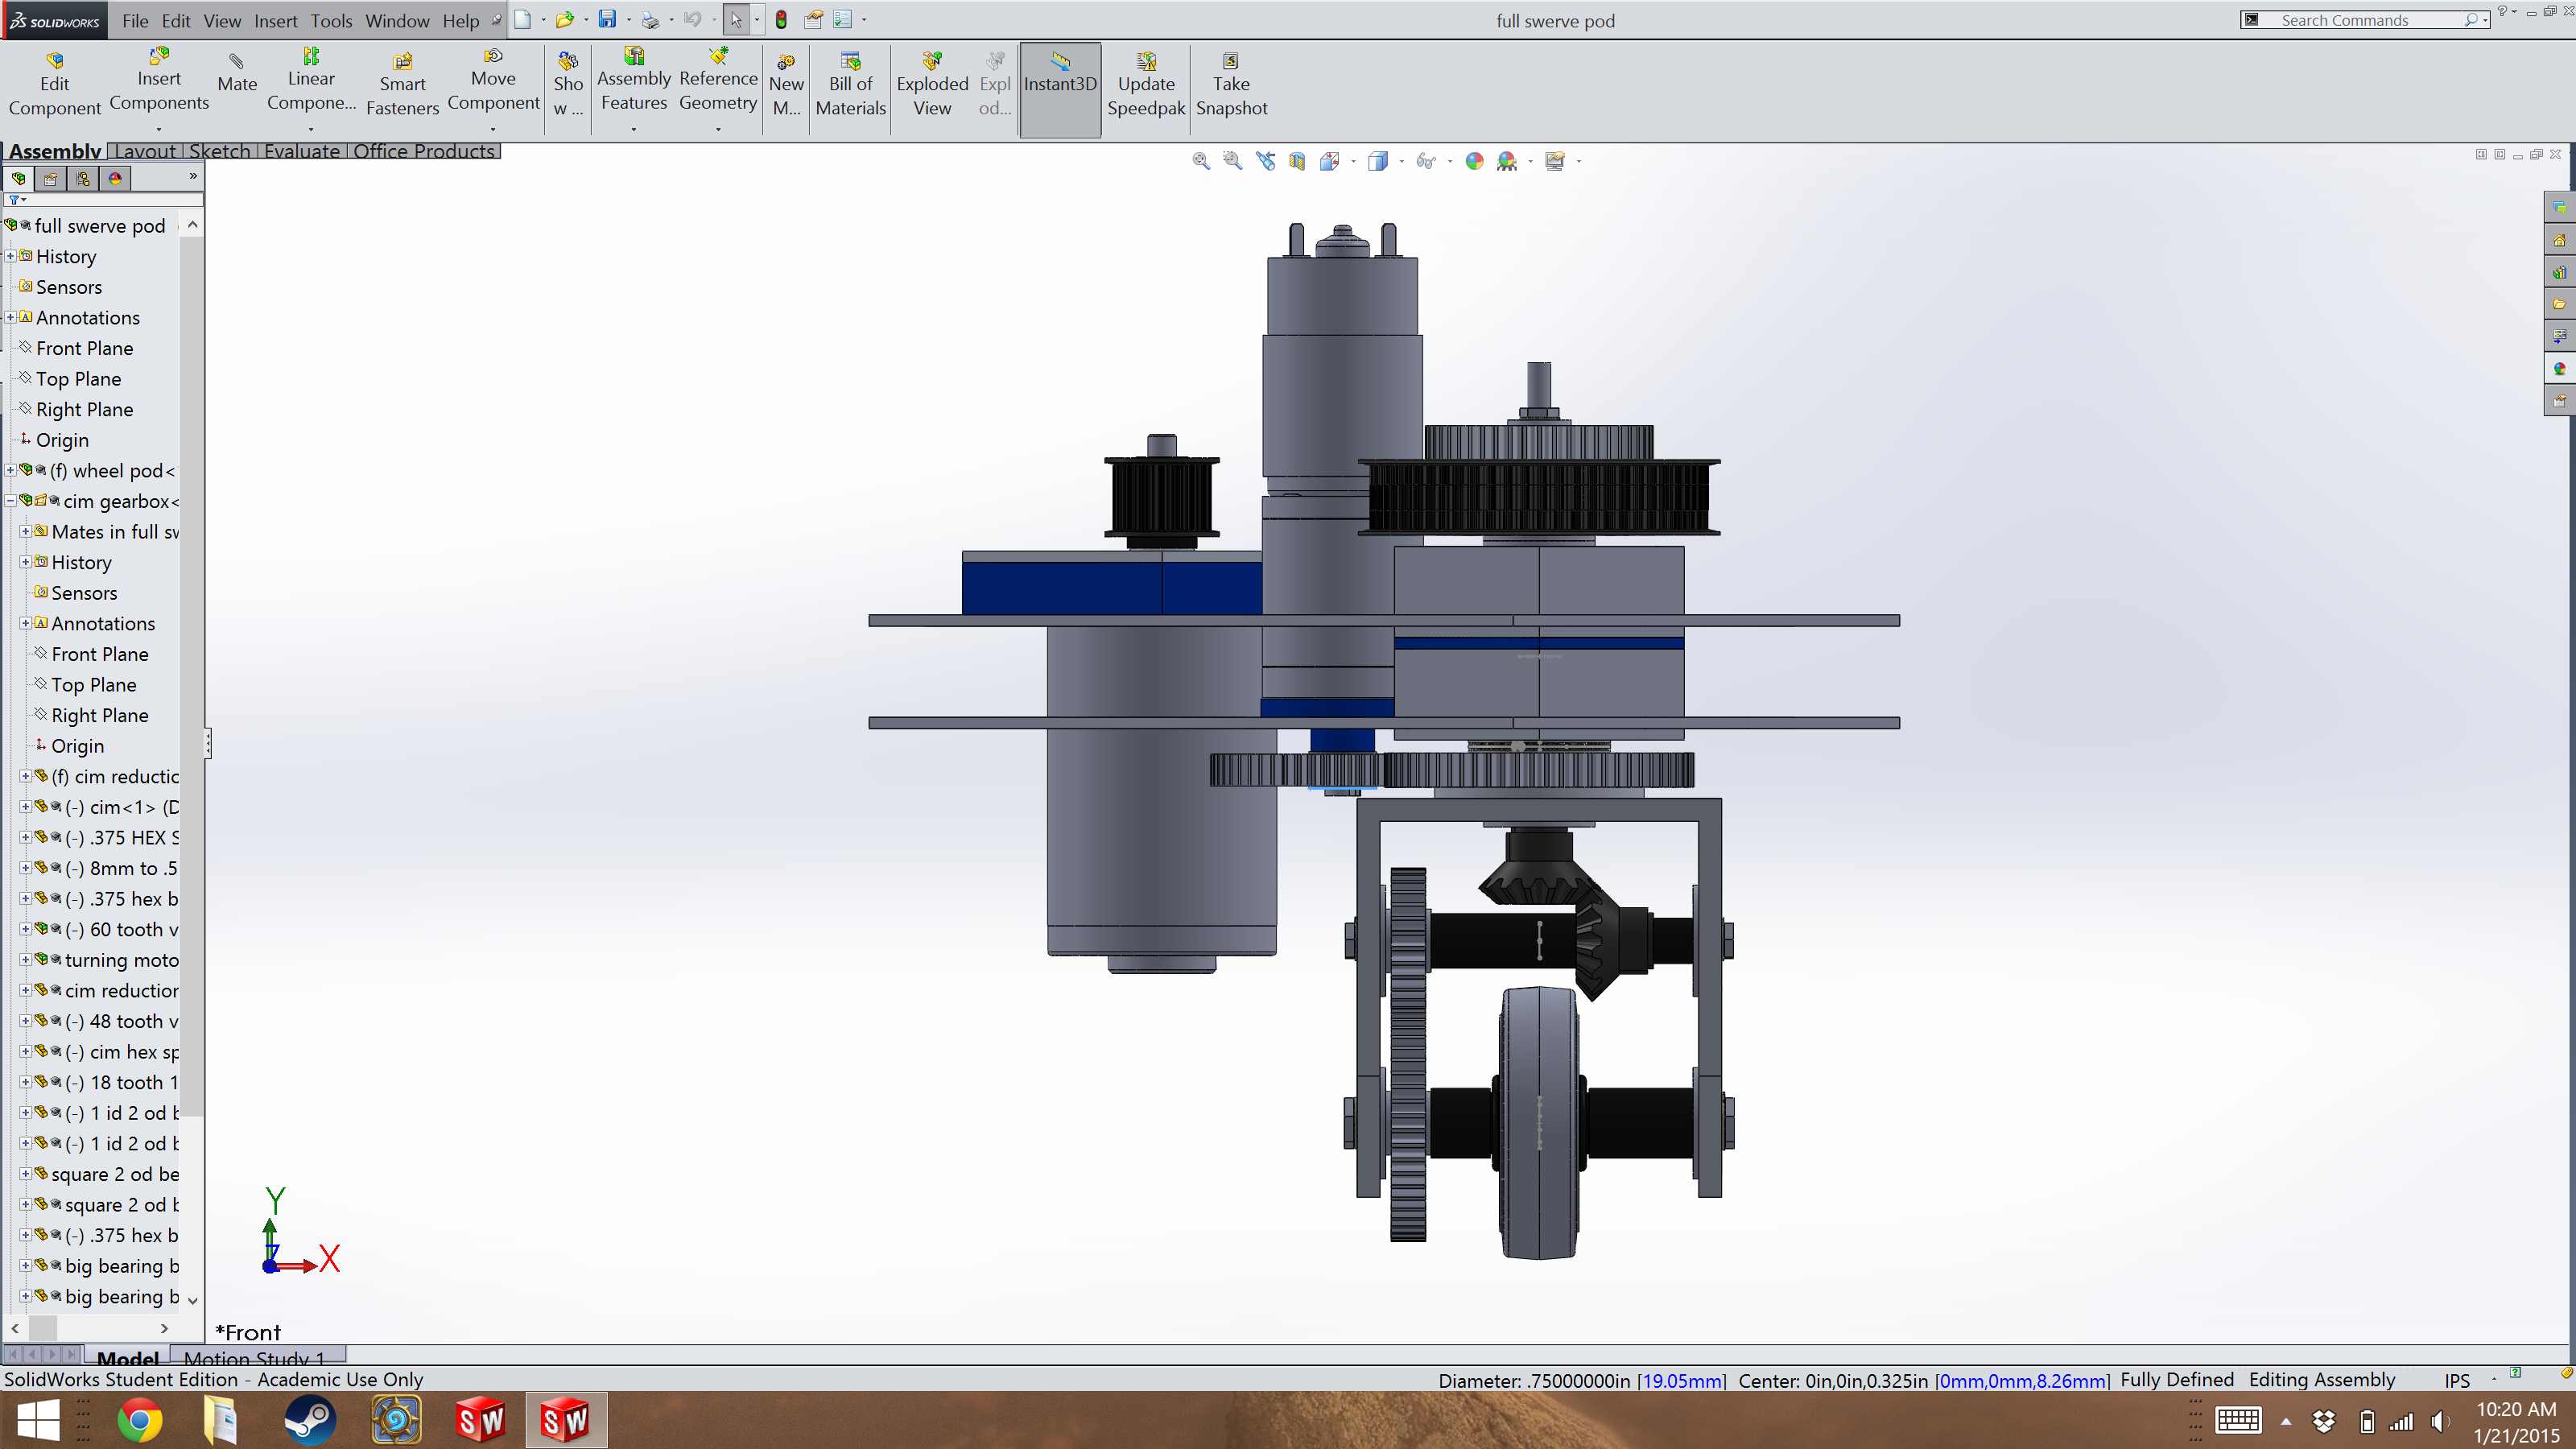This screenshot has height=1449, width=2576.
Task: Open Insert Components dropdown arrow
Action: [159, 129]
